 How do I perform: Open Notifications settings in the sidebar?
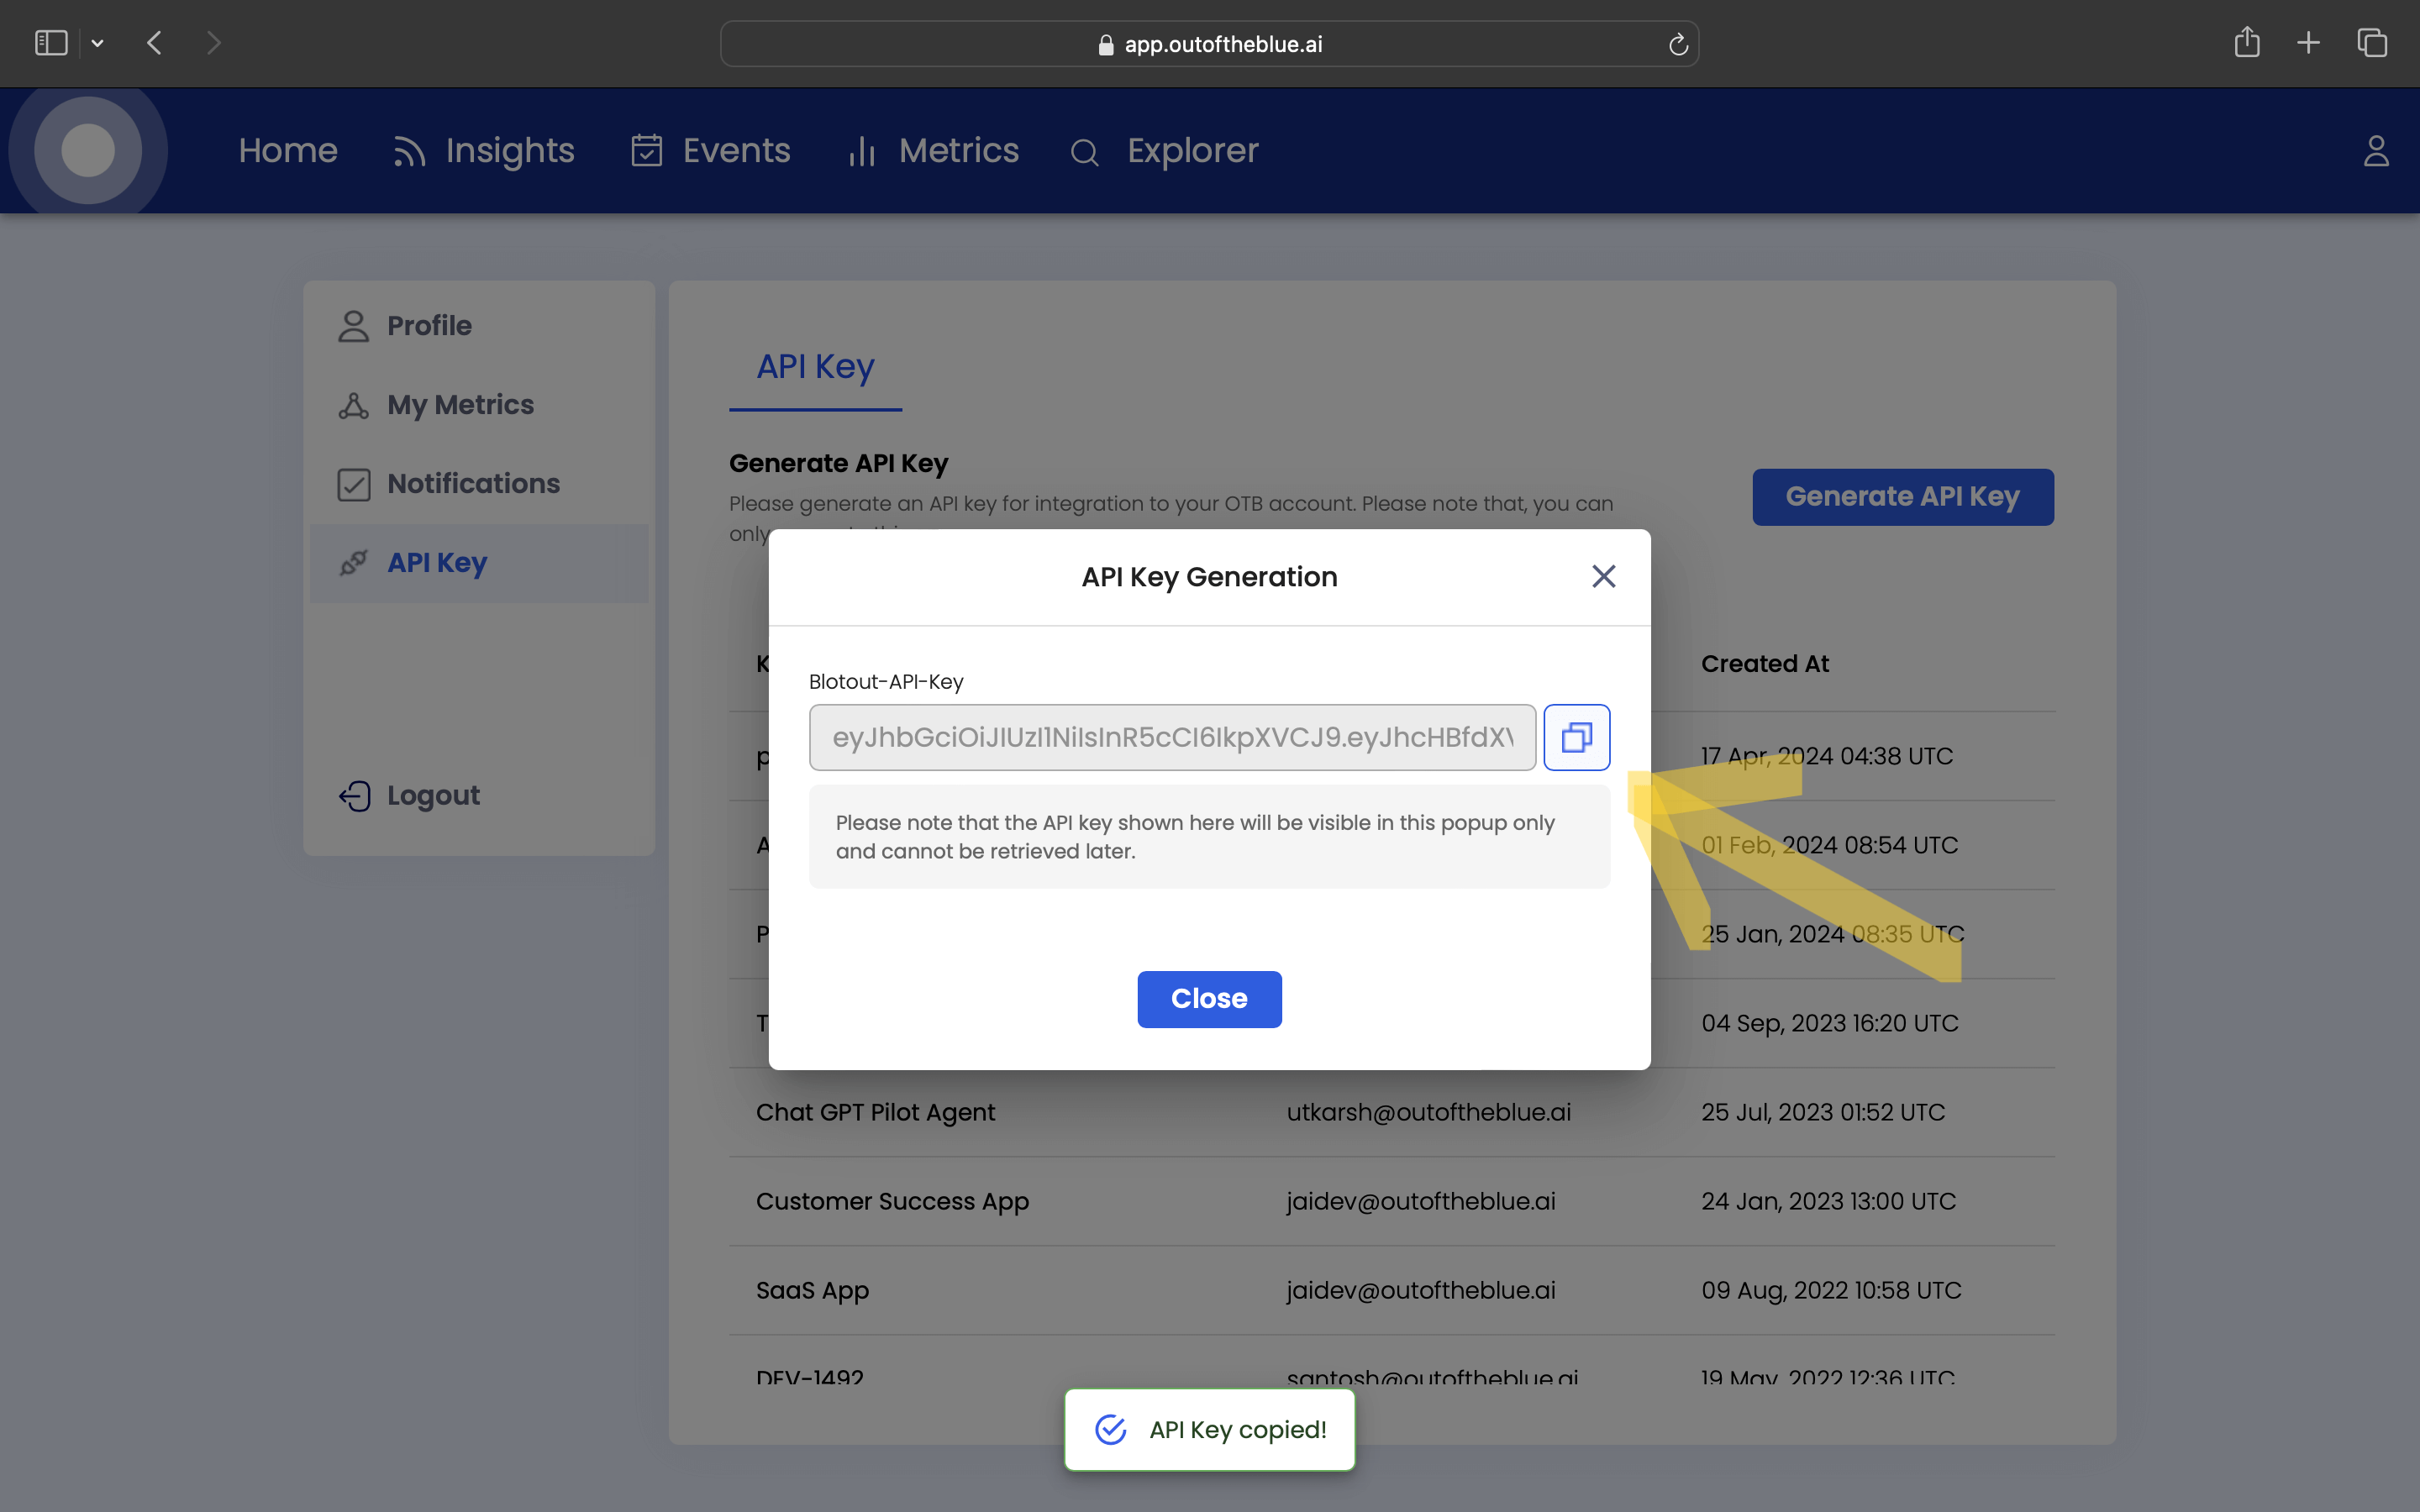pos(472,484)
